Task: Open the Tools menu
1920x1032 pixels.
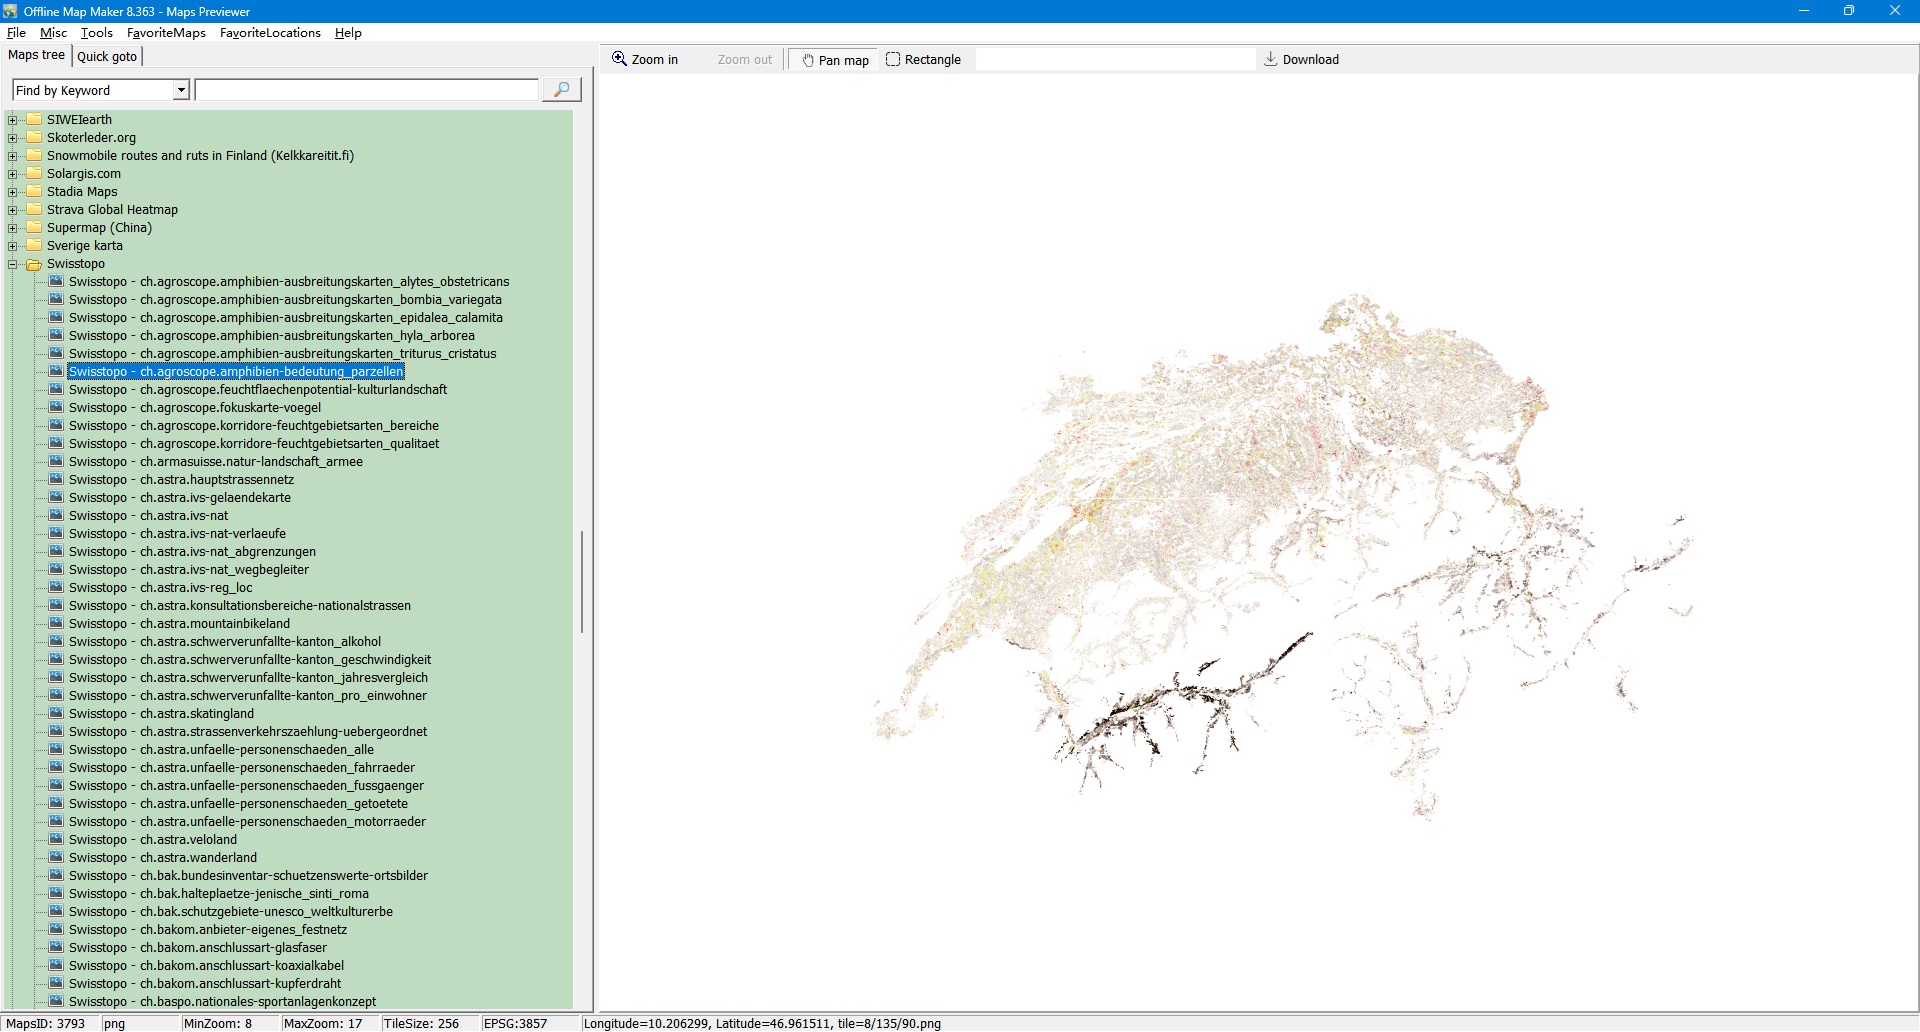Action: (x=96, y=33)
